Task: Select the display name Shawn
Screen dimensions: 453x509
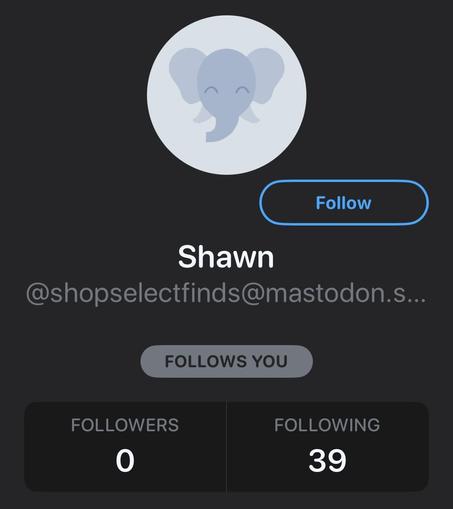Action: pyautogui.click(x=226, y=257)
